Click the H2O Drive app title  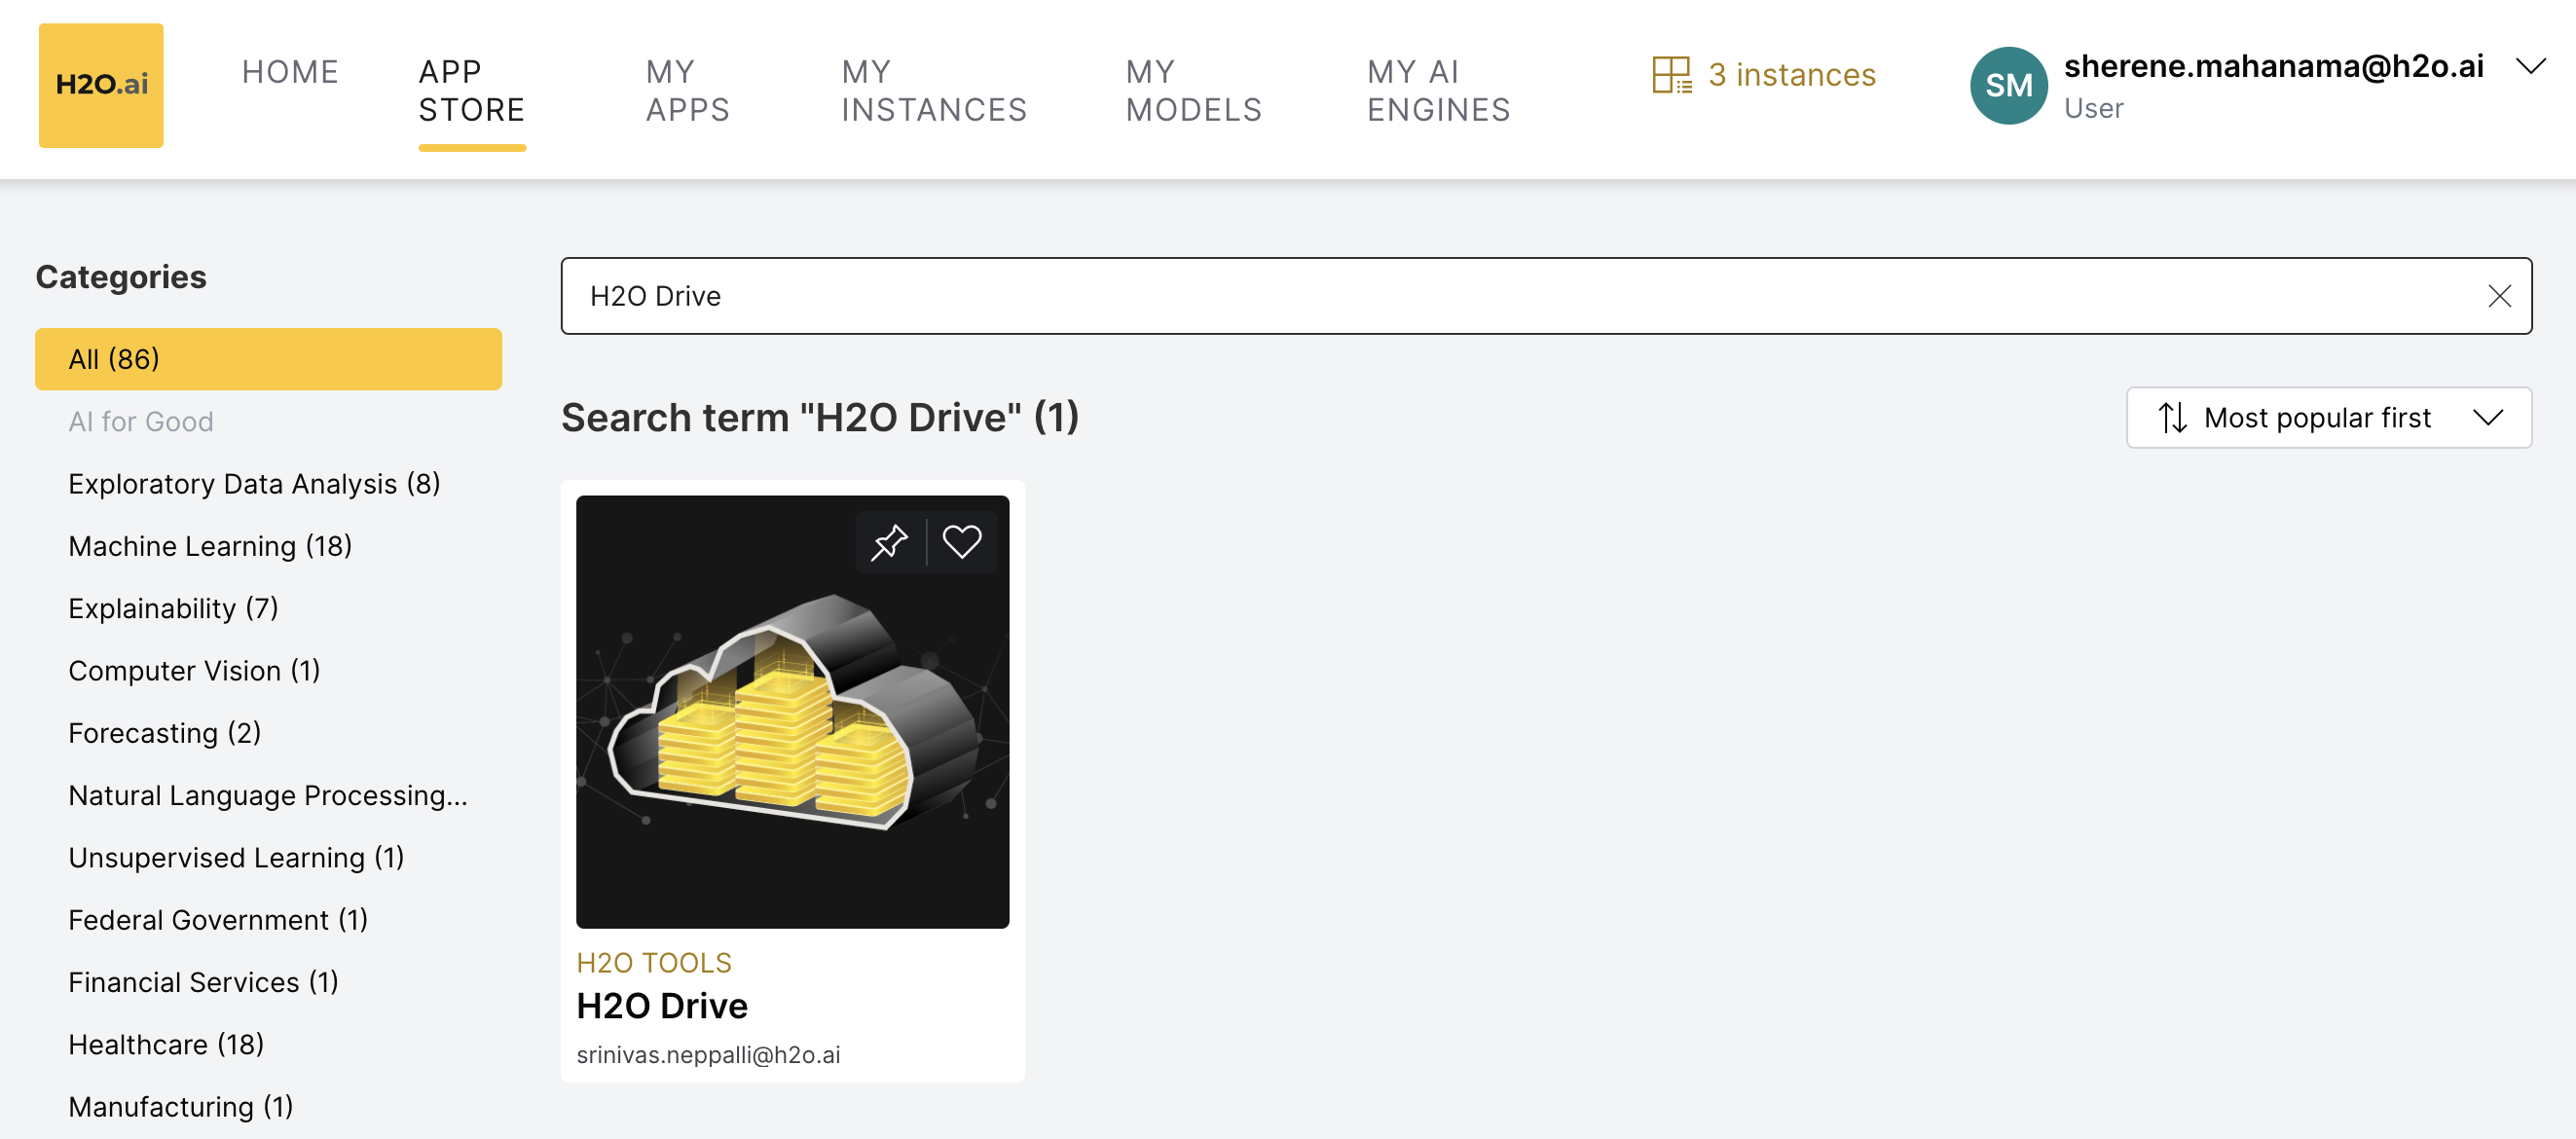(x=662, y=1006)
